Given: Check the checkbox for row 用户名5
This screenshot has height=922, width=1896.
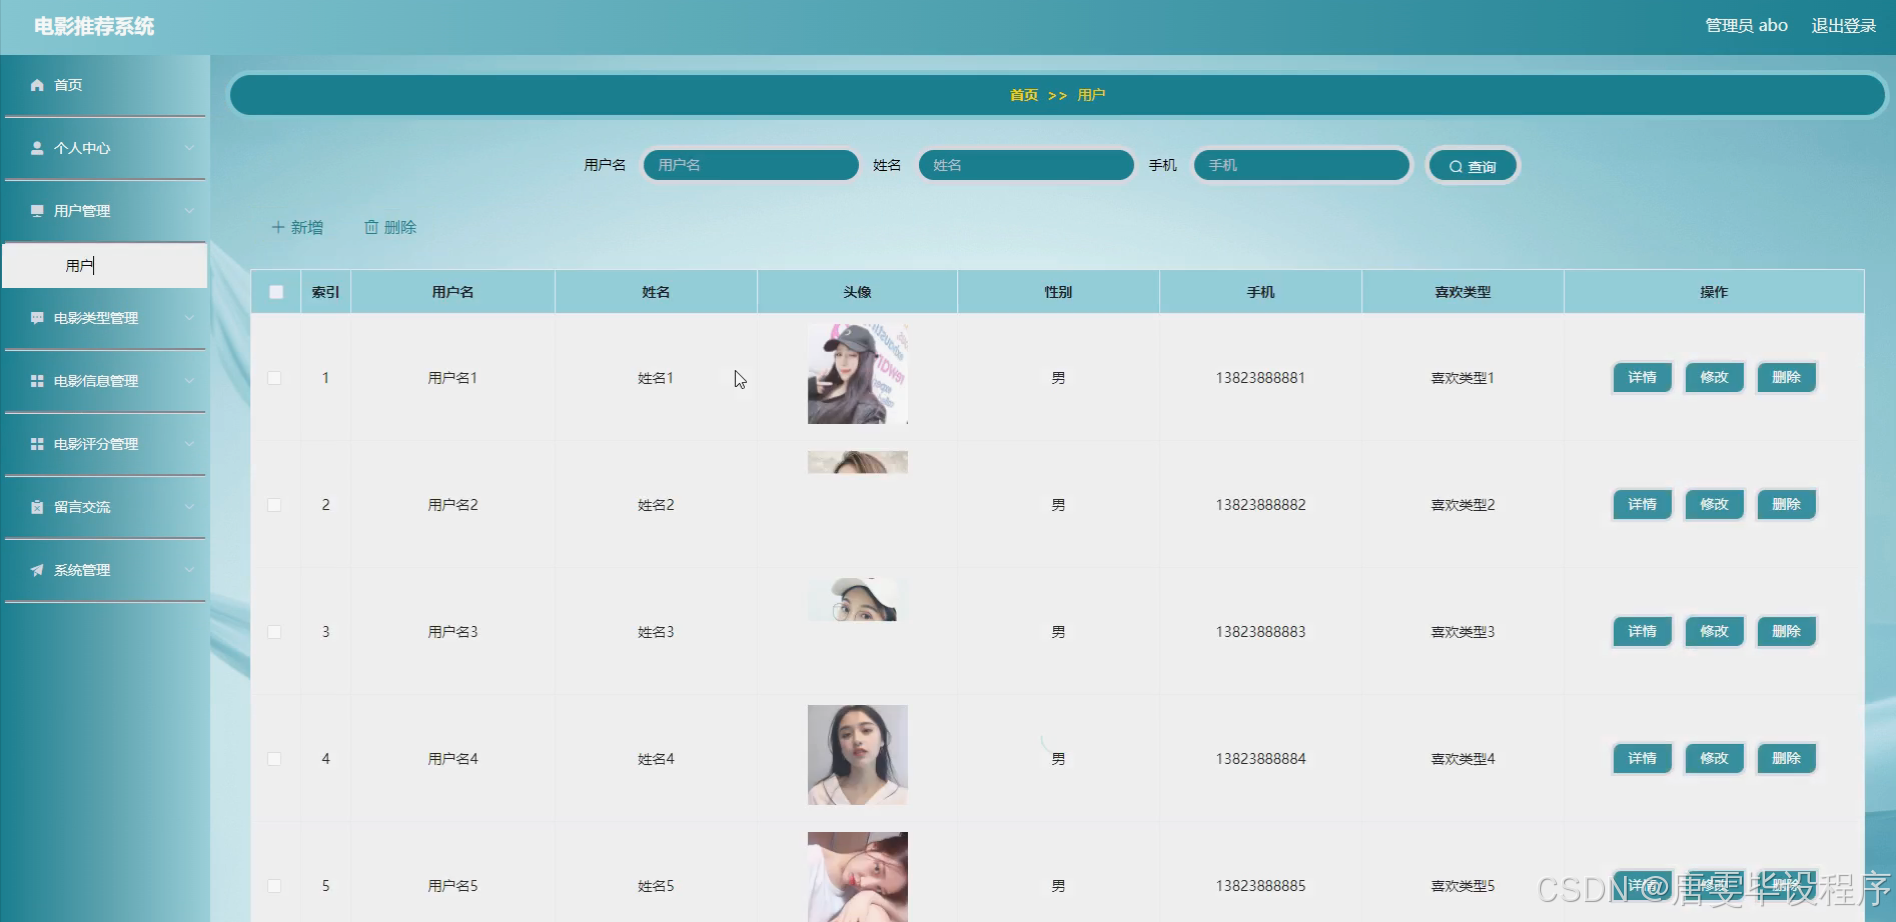Looking at the screenshot, I should click(x=274, y=886).
